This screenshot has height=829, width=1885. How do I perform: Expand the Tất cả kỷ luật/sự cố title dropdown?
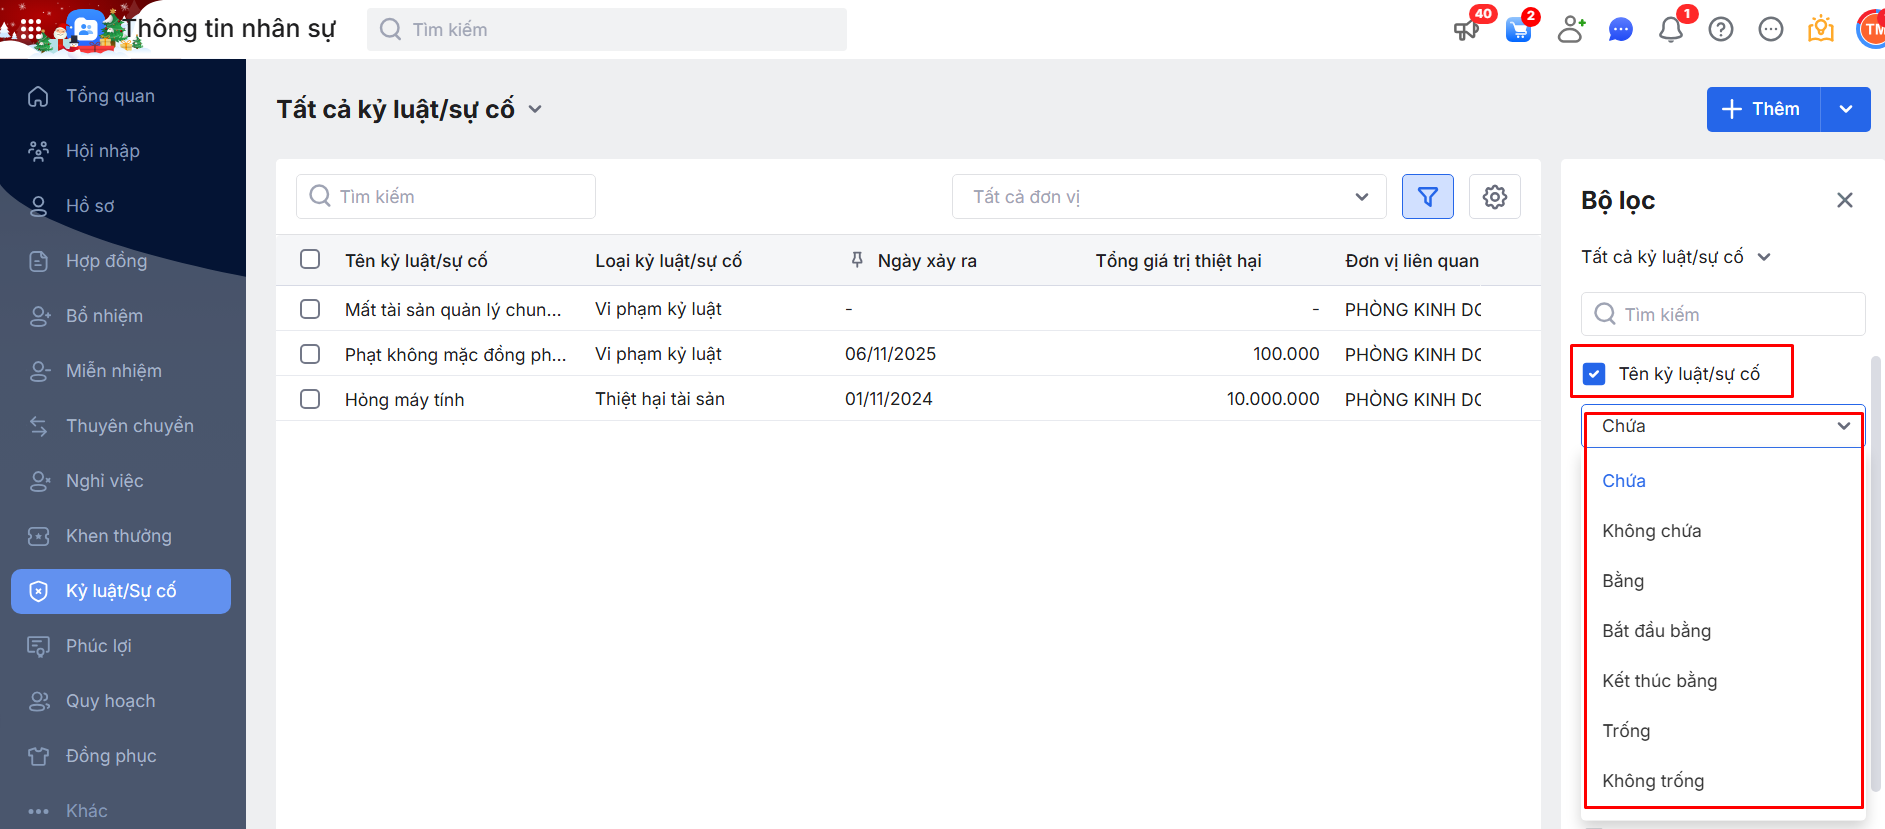pos(535,109)
